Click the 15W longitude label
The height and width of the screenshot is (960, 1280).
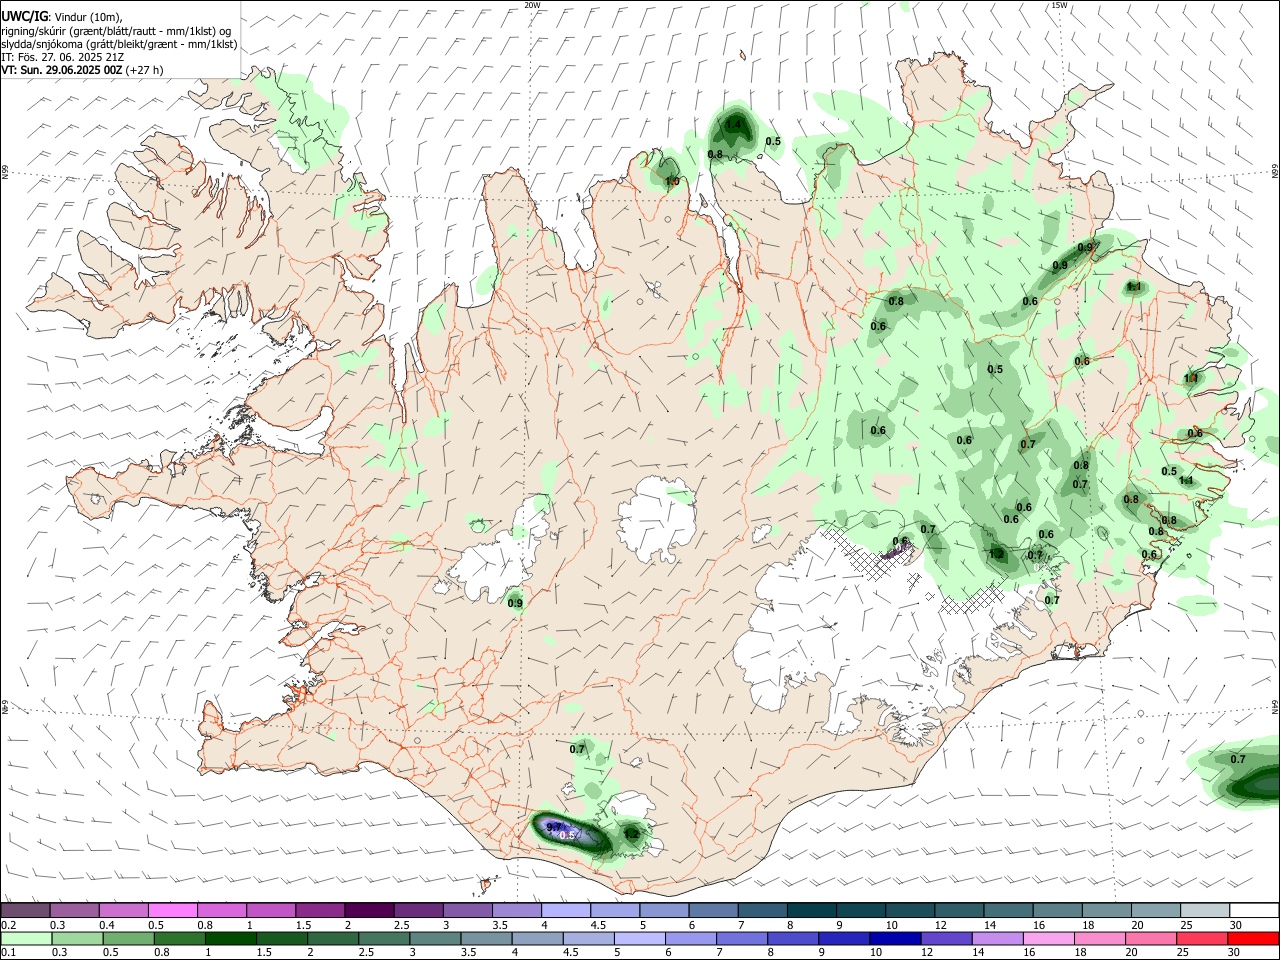[1059, 5]
